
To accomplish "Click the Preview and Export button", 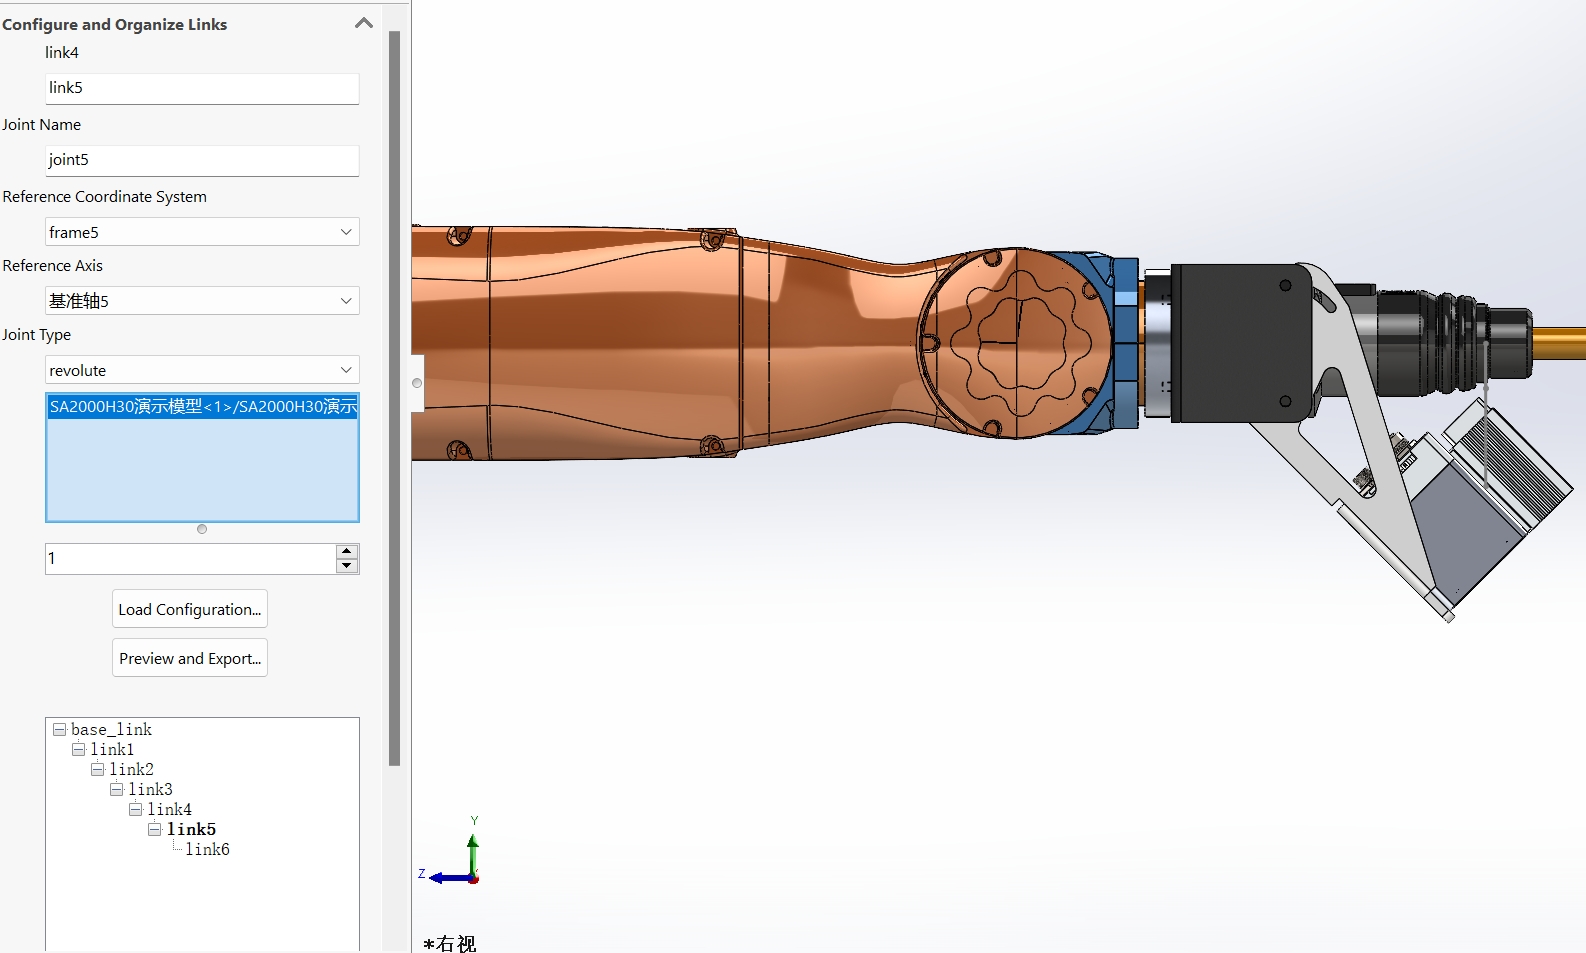I will pyautogui.click(x=189, y=658).
